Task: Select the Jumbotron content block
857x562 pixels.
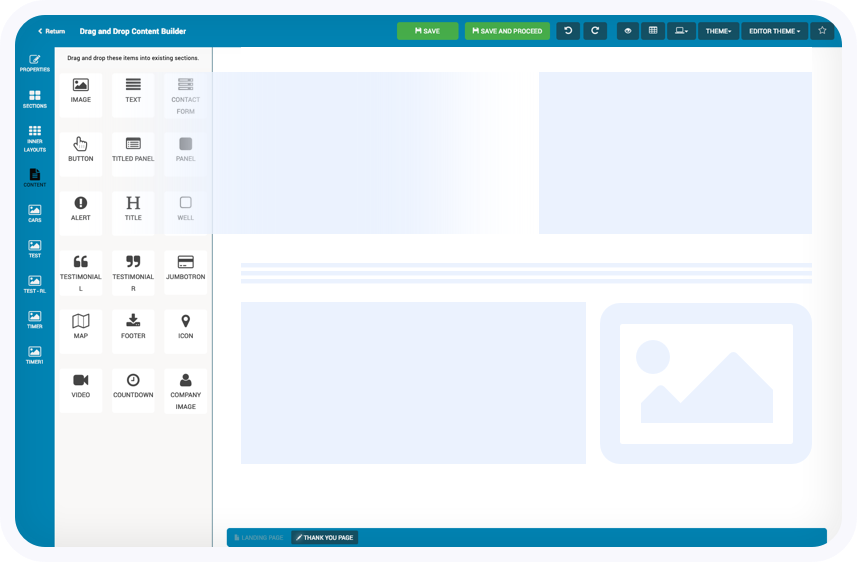Action: click(x=185, y=268)
